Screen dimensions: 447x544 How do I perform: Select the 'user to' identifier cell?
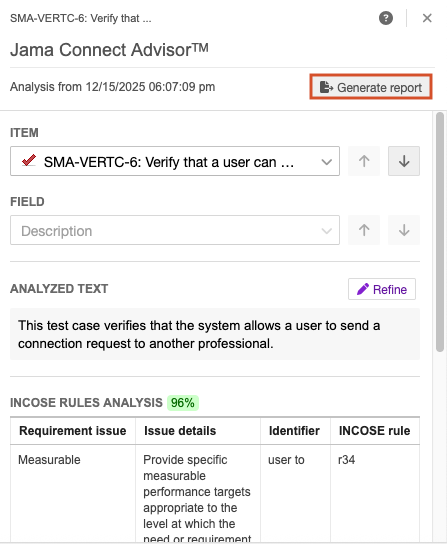tap(295, 494)
